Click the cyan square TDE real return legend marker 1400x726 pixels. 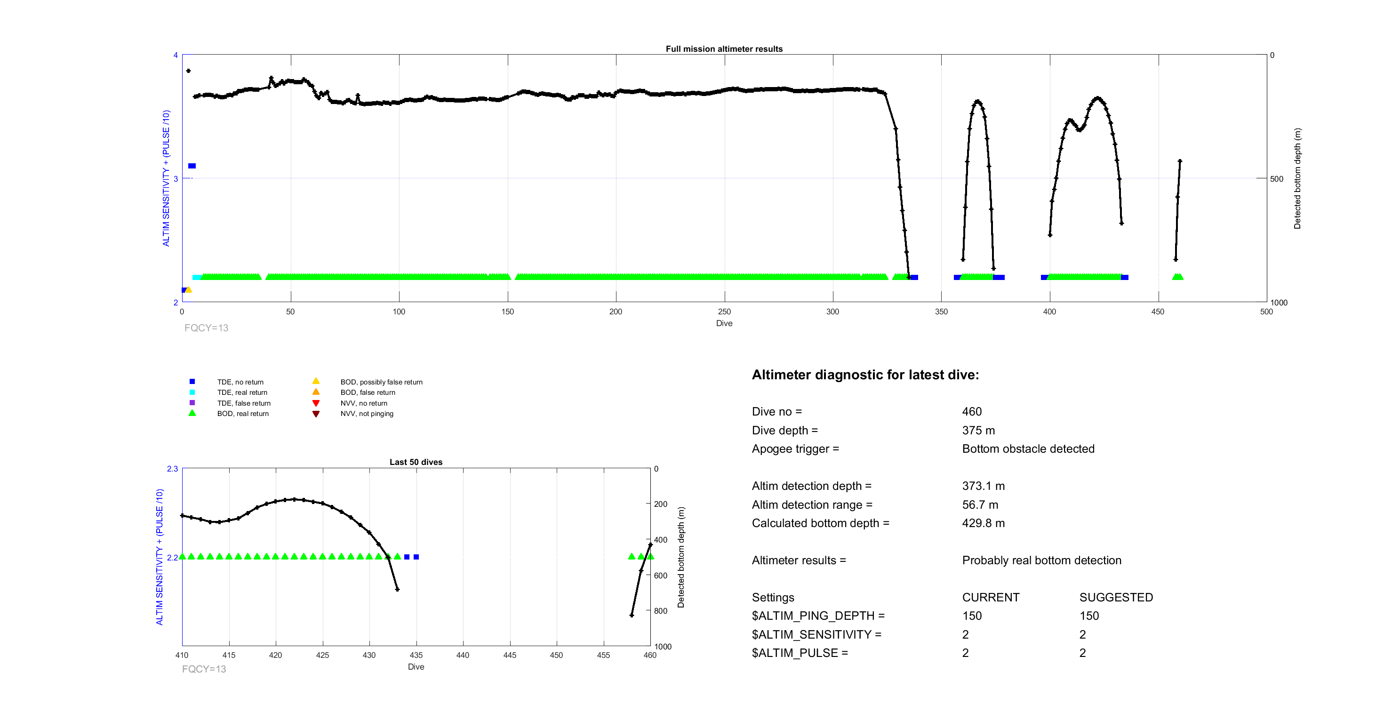coord(193,392)
